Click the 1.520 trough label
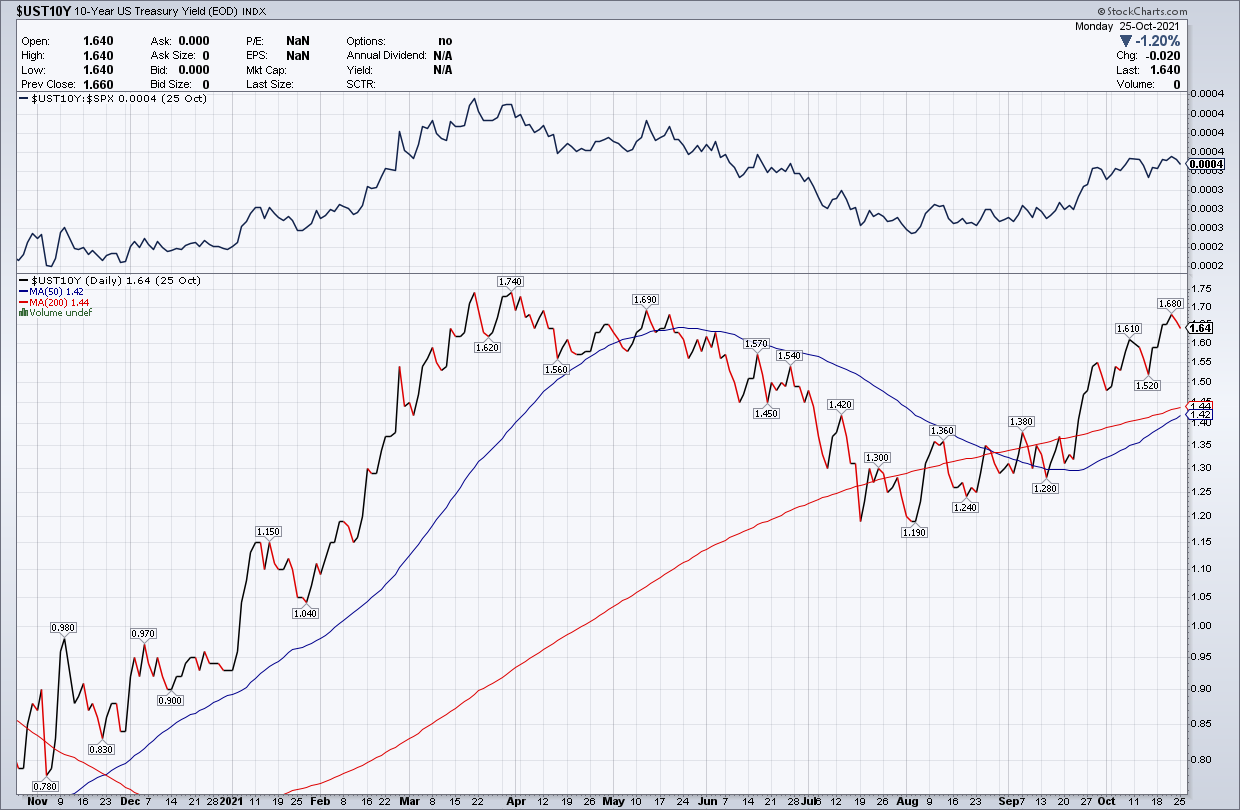 coord(1148,384)
